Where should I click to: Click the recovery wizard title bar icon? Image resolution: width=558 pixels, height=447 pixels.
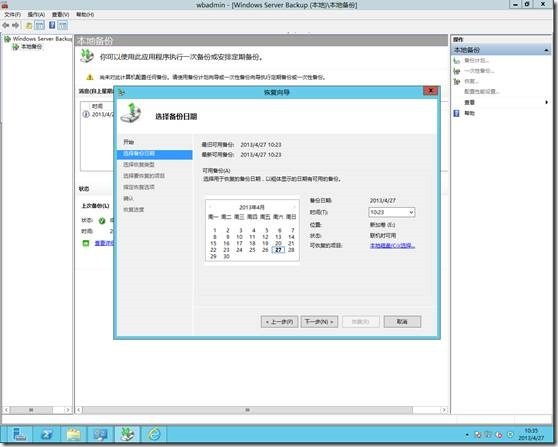[x=121, y=93]
